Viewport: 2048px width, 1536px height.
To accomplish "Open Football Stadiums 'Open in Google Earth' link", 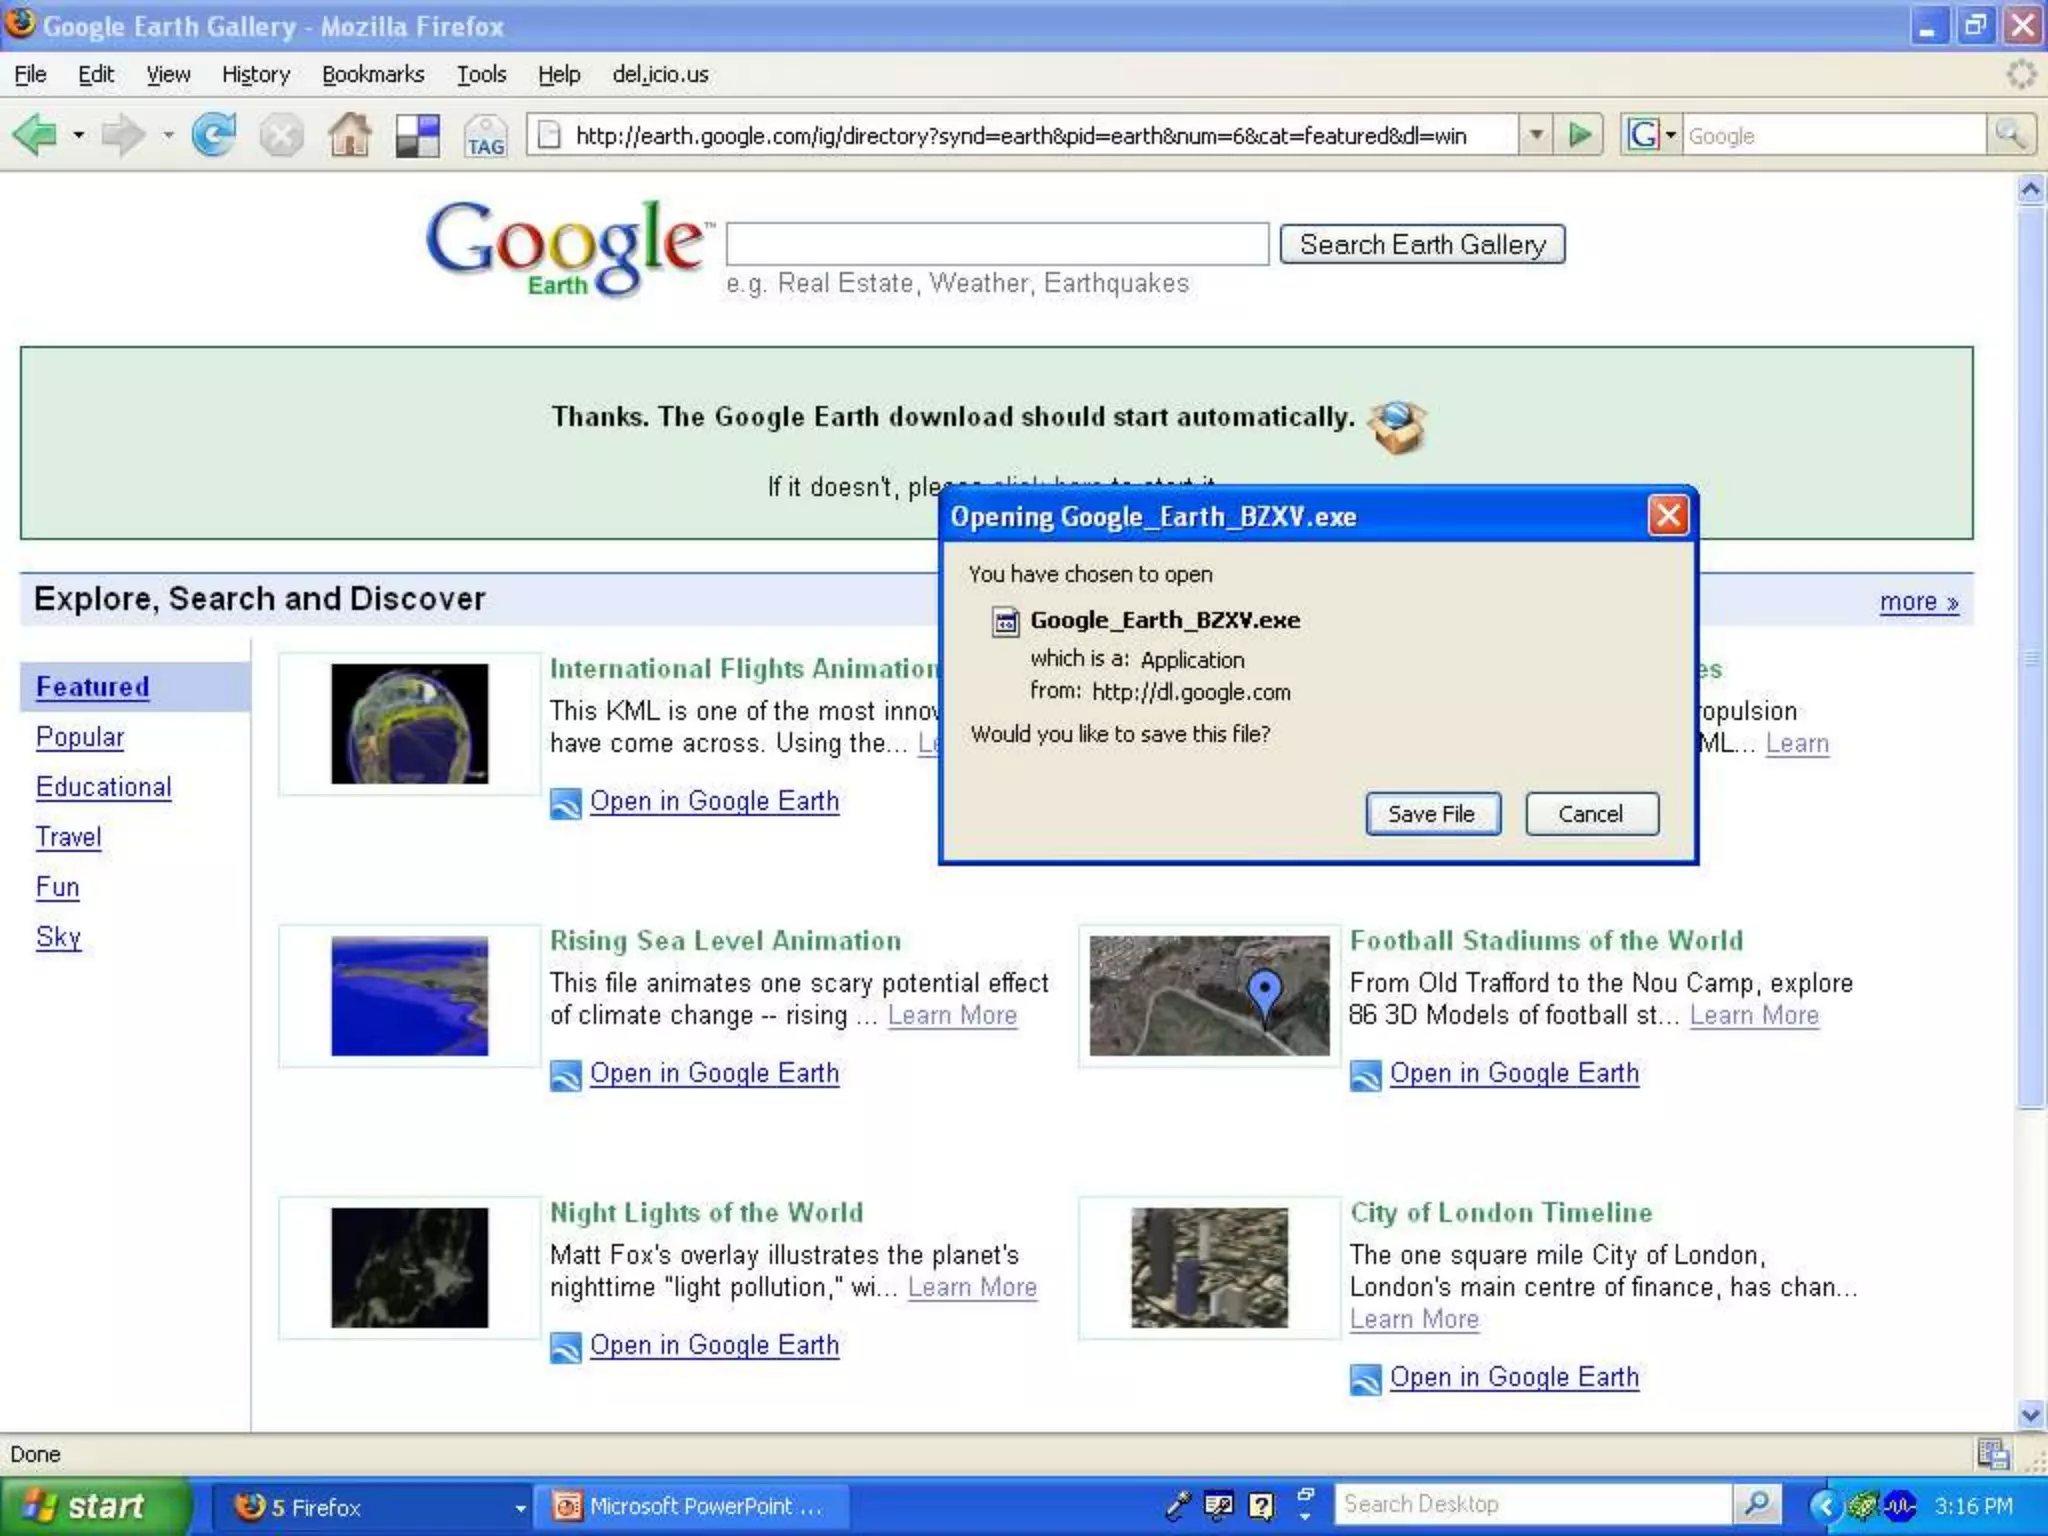I will click(1514, 1073).
